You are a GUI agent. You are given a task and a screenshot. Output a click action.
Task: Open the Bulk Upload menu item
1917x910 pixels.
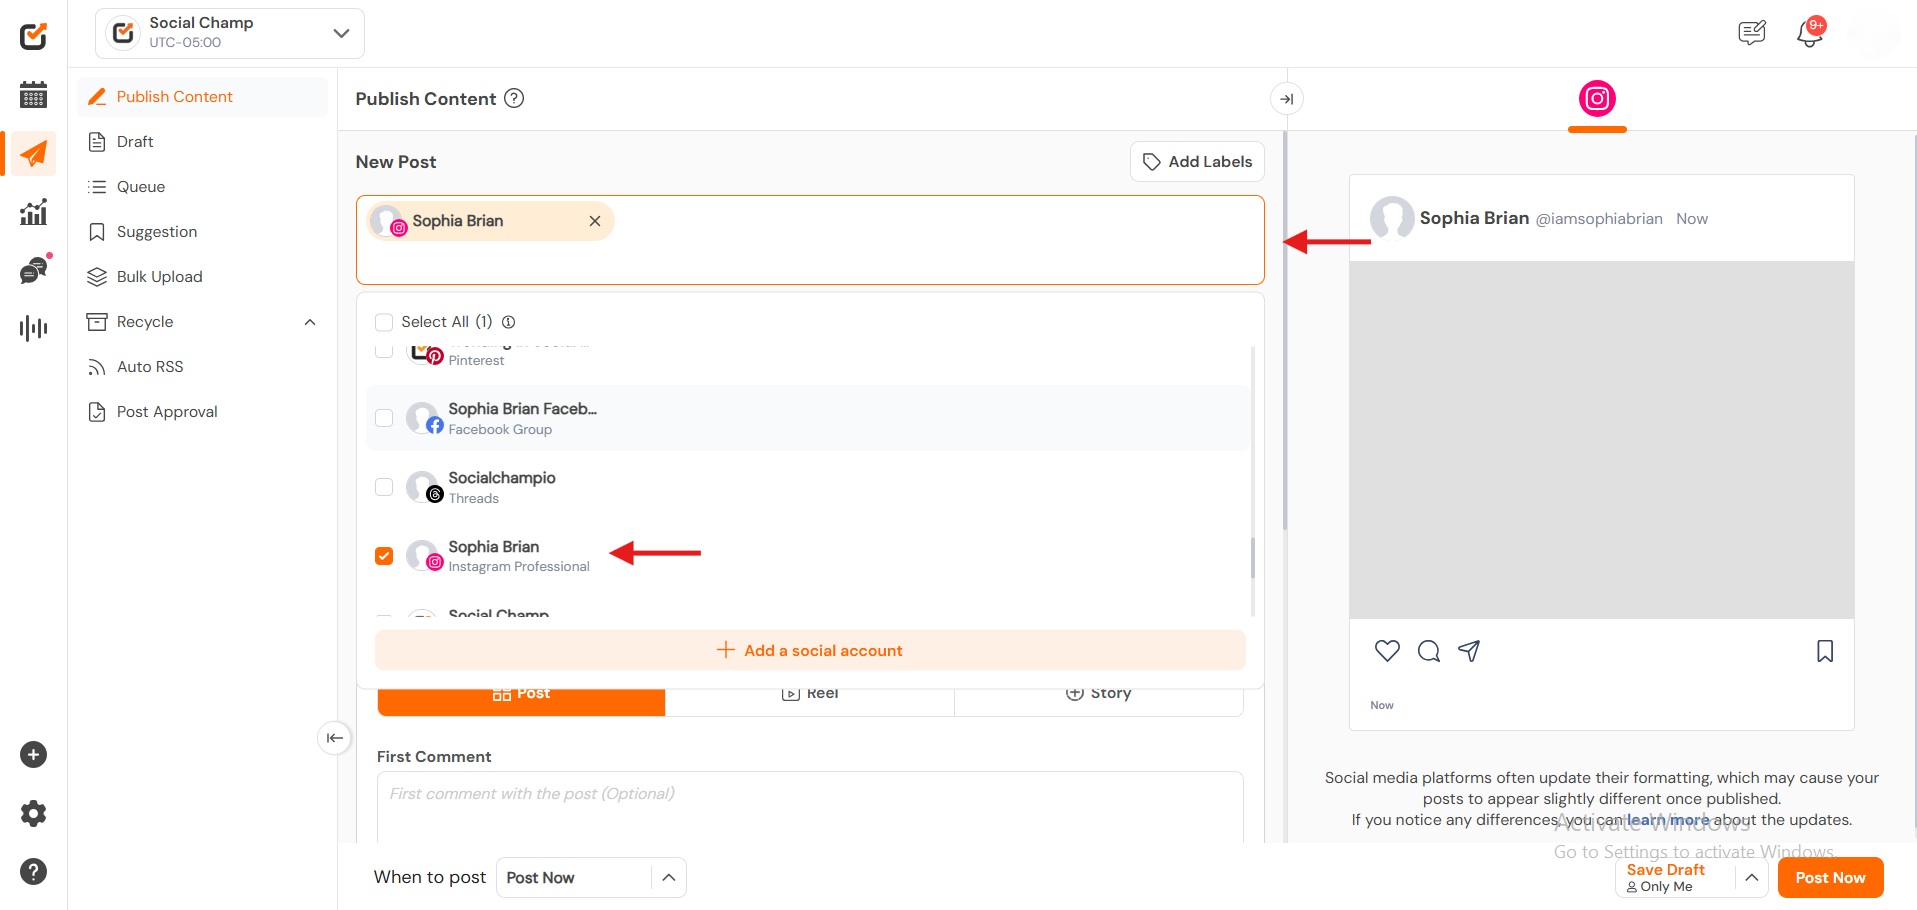coord(159,277)
